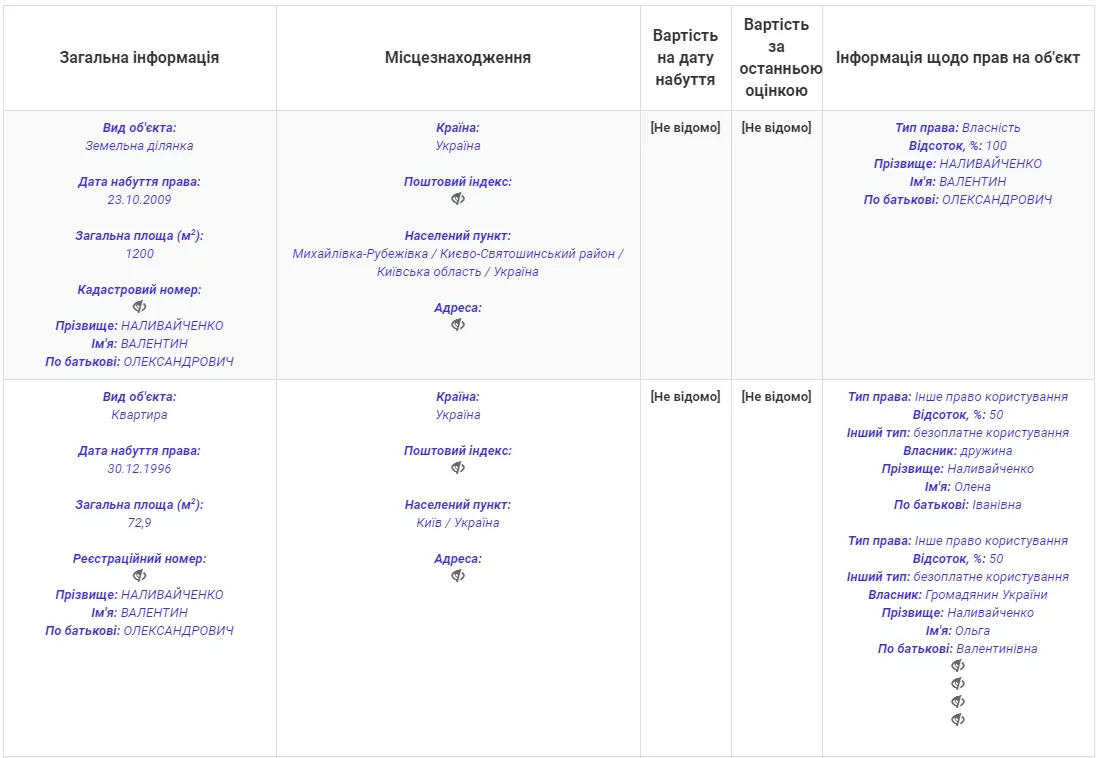
Task: Click the Вартість за останньою оцінкою header
Action: coord(776,58)
